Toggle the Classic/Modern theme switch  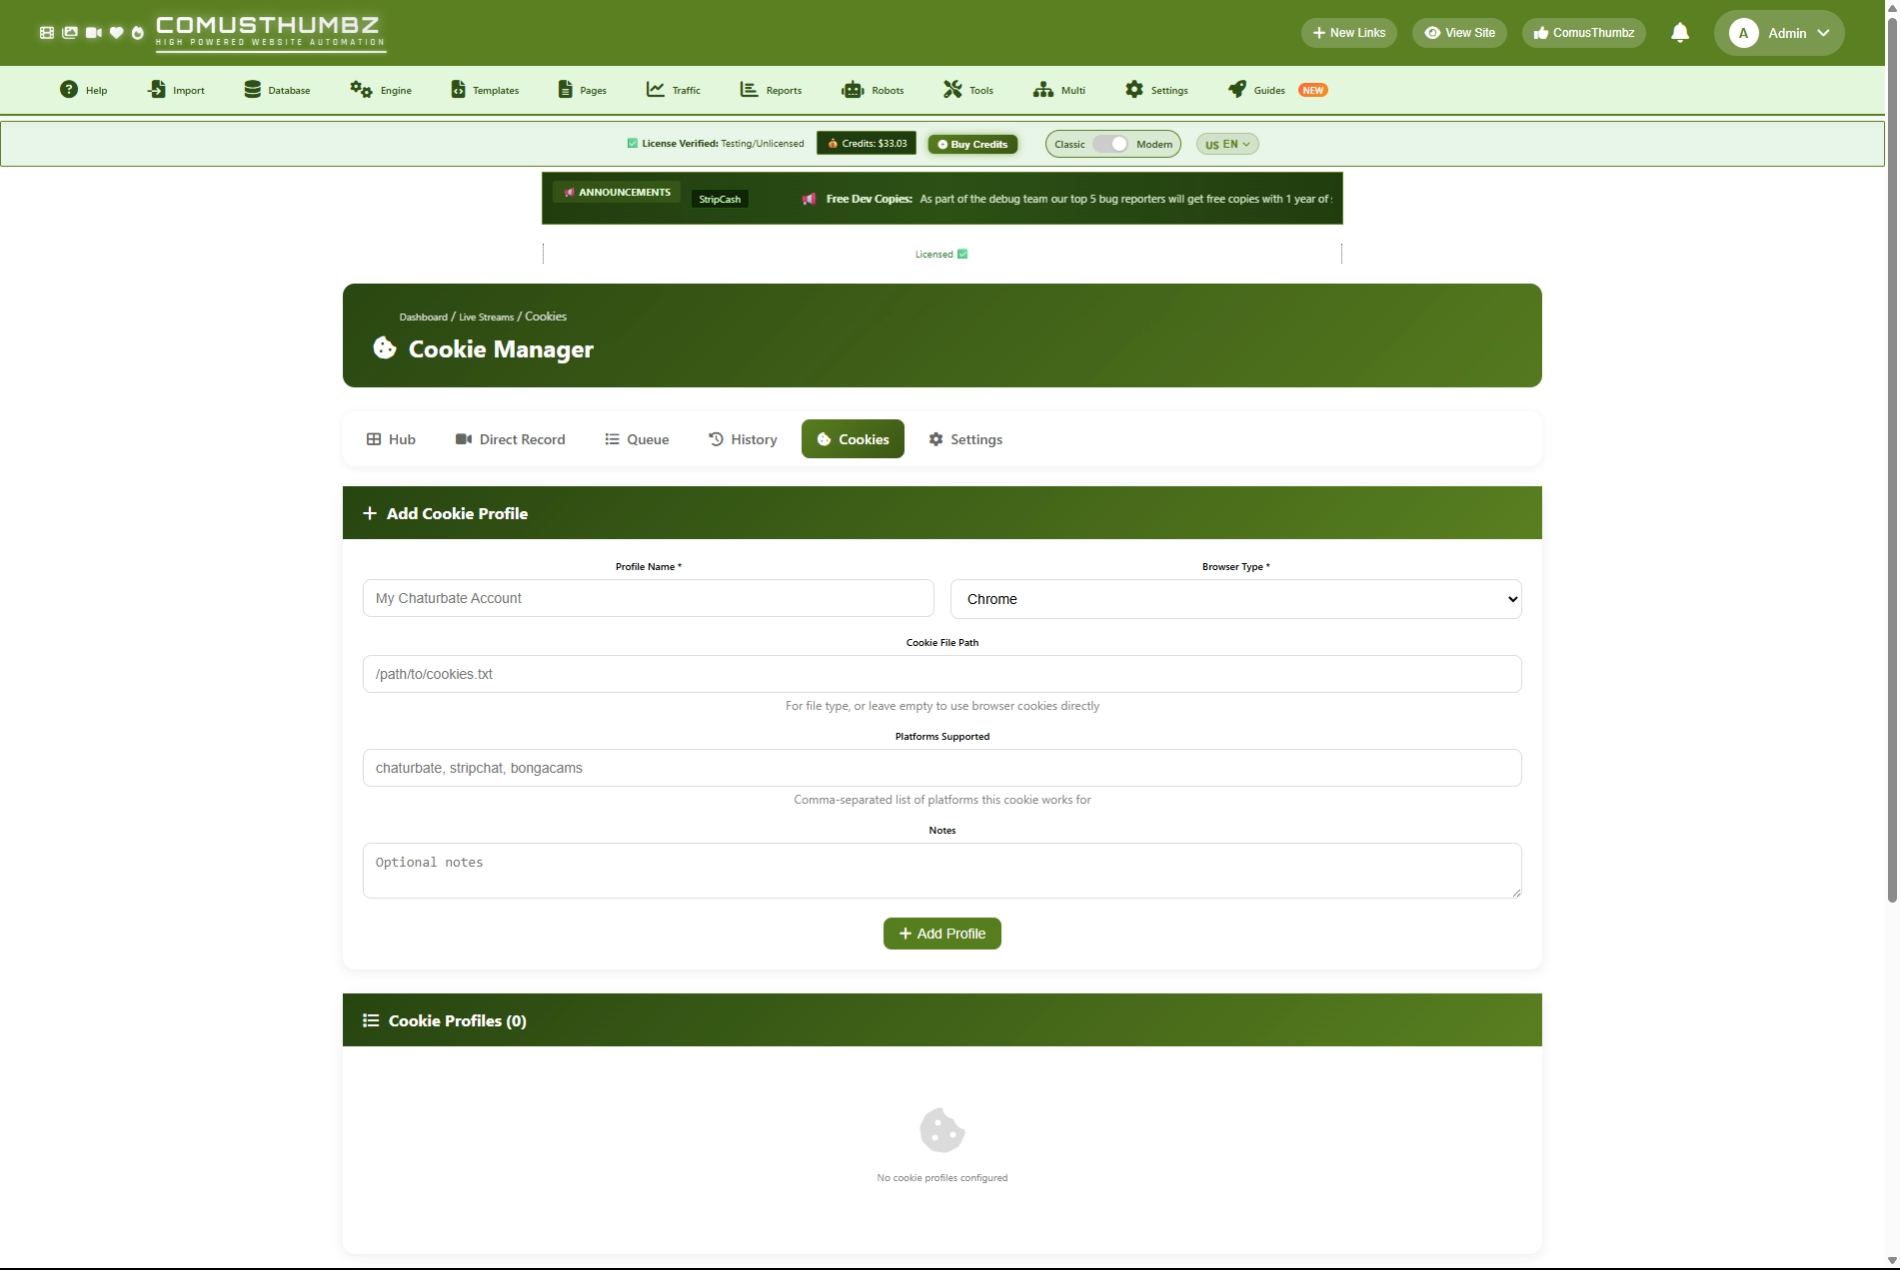(x=1110, y=144)
